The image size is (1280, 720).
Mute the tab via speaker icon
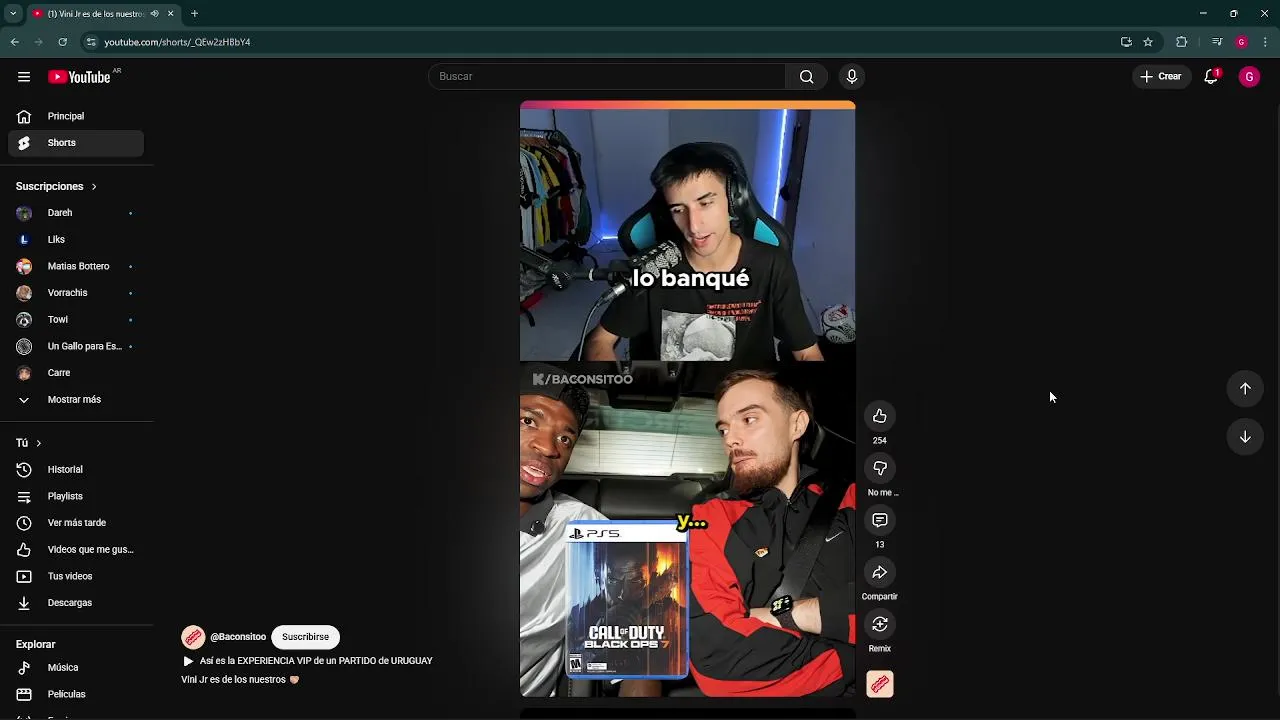click(154, 14)
